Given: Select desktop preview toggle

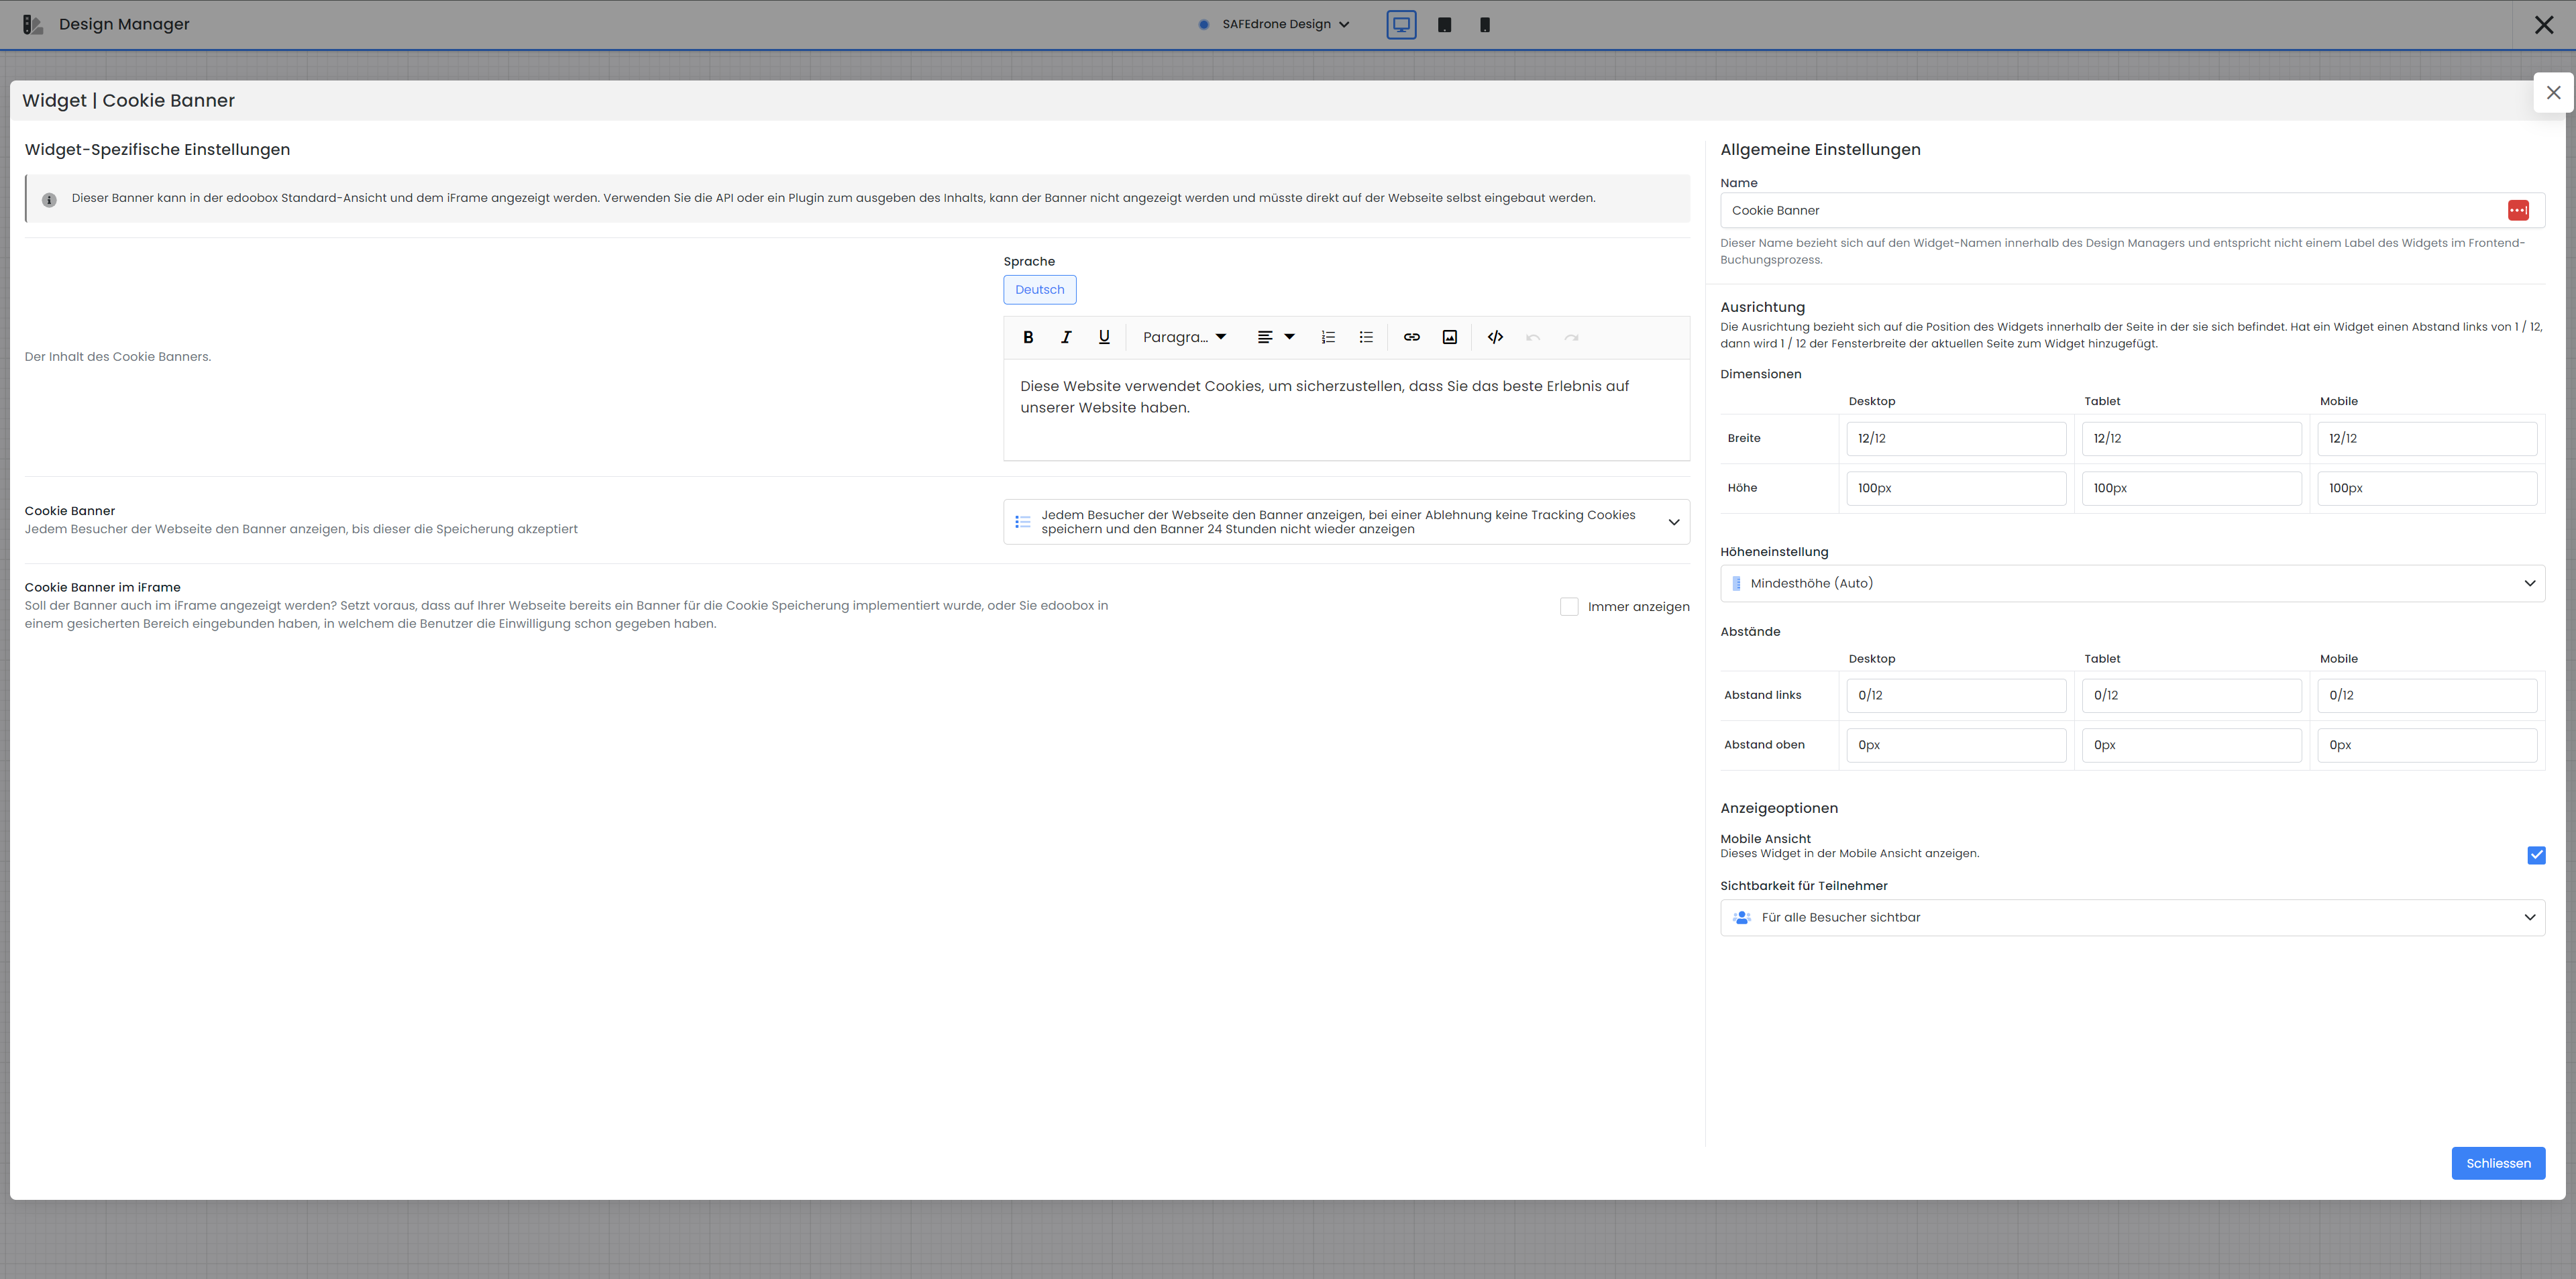Looking at the screenshot, I should (1401, 25).
